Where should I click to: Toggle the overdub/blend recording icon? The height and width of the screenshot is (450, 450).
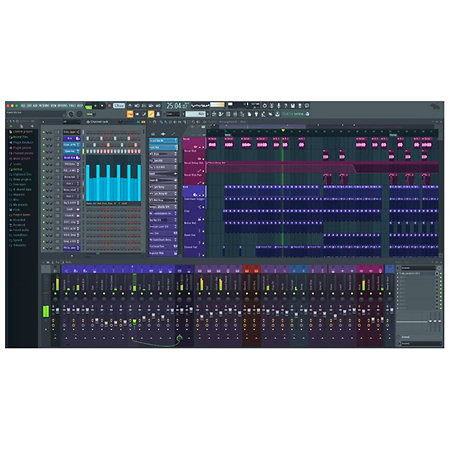151,106
